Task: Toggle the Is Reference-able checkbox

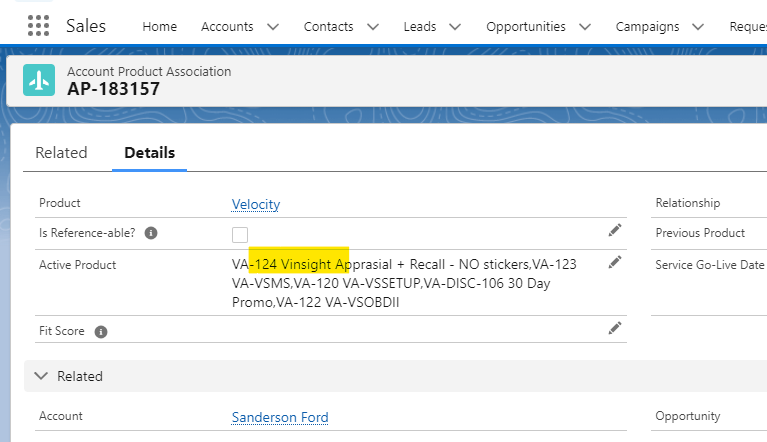Action: pos(240,235)
